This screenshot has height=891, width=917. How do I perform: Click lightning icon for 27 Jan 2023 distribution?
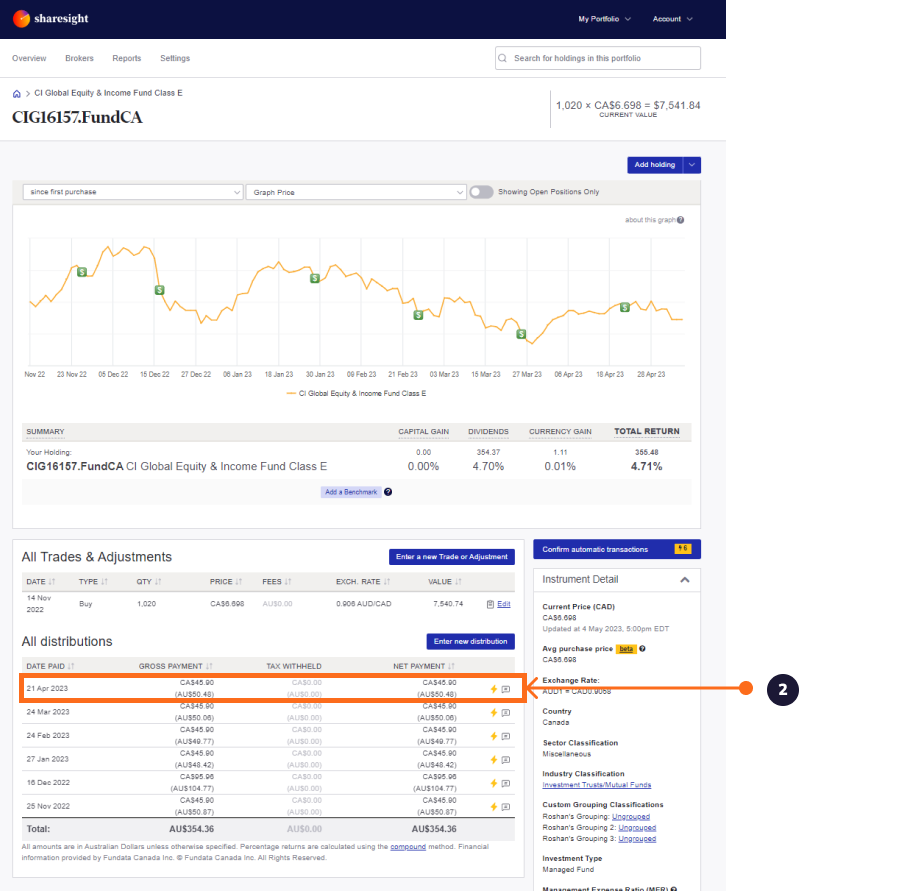(x=494, y=759)
